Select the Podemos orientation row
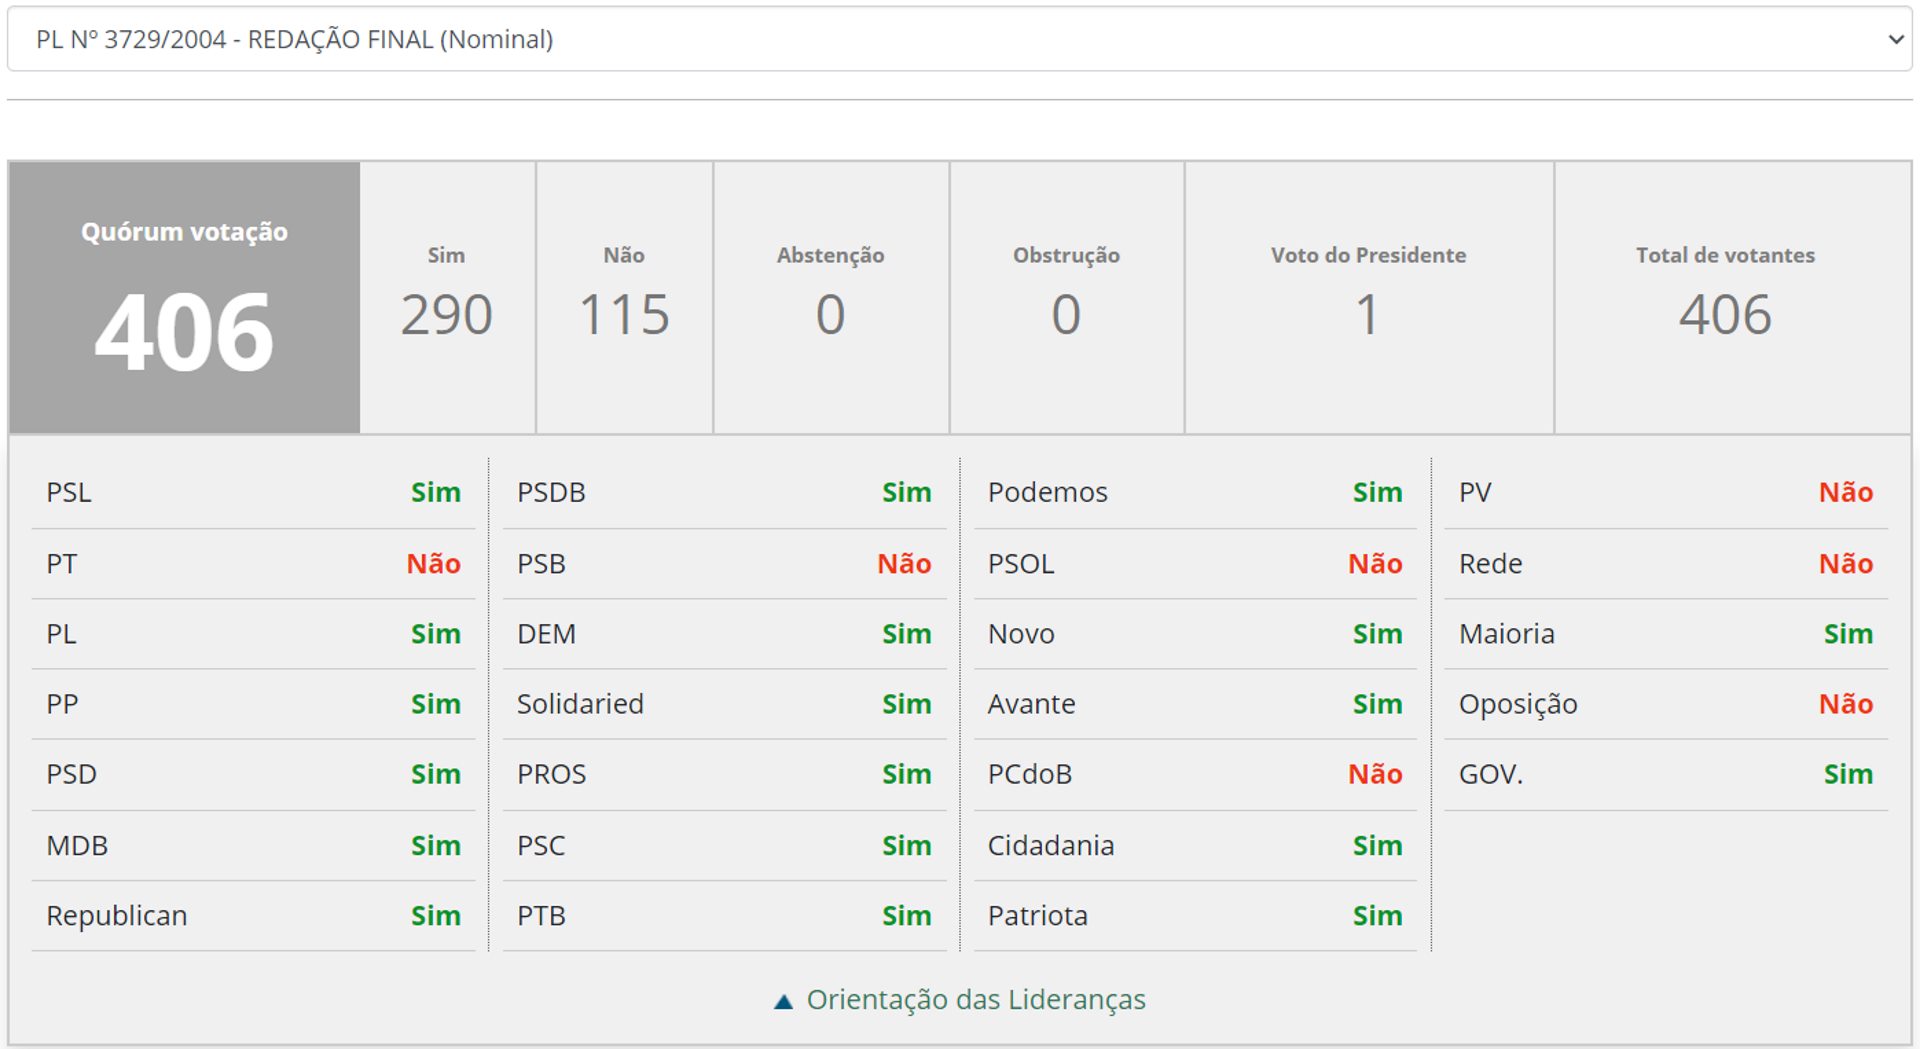 click(x=1195, y=492)
